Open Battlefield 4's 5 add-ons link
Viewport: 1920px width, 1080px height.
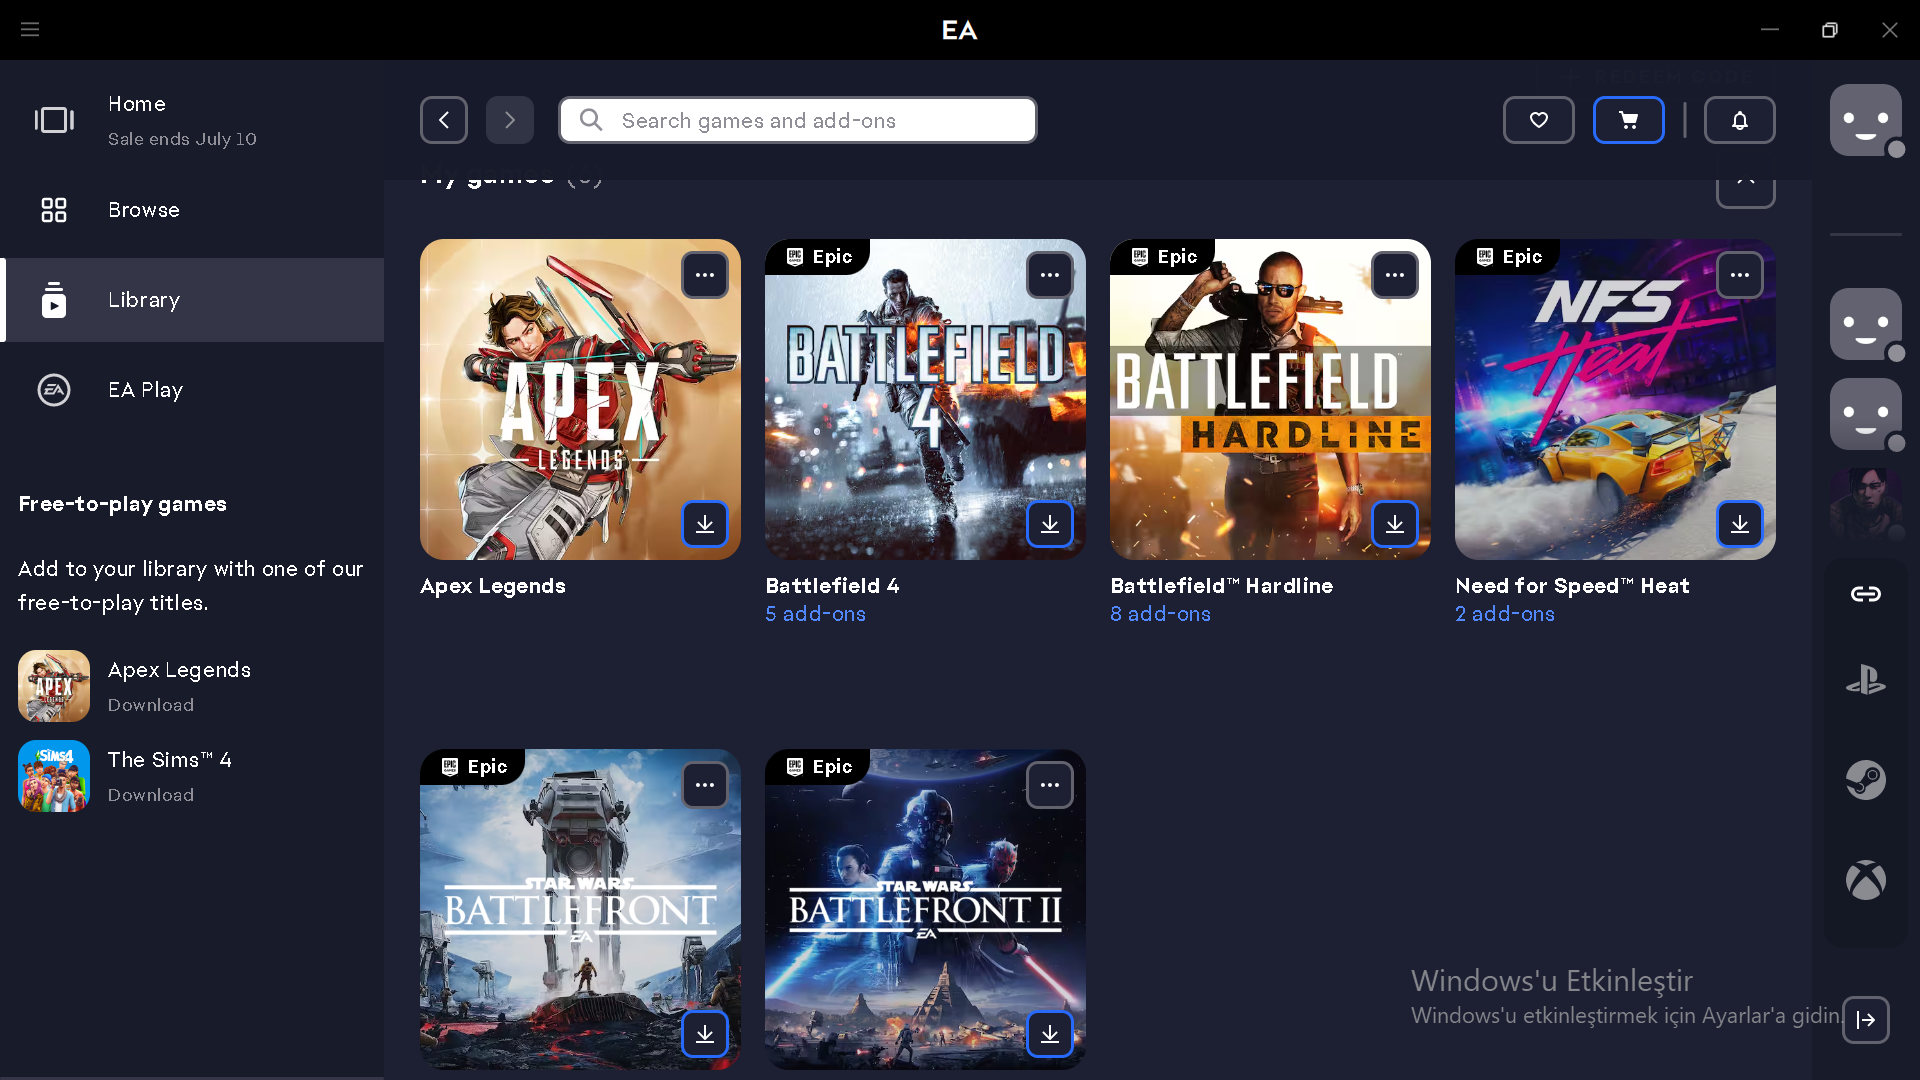point(816,614)
